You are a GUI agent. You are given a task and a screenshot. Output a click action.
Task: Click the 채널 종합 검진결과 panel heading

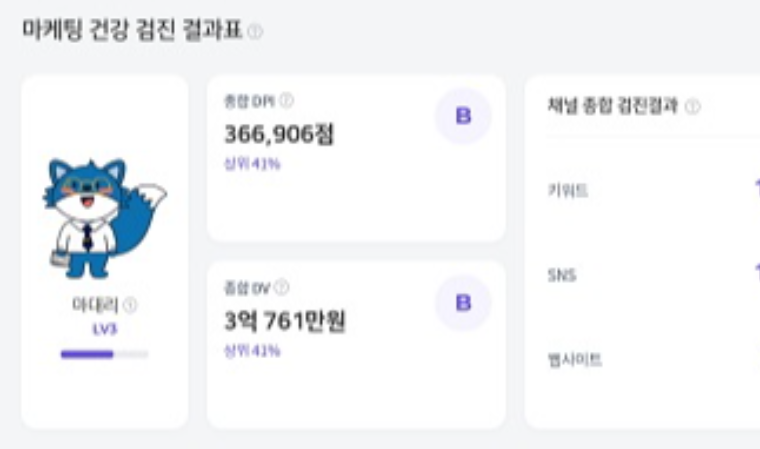click(x=613, y=106)
